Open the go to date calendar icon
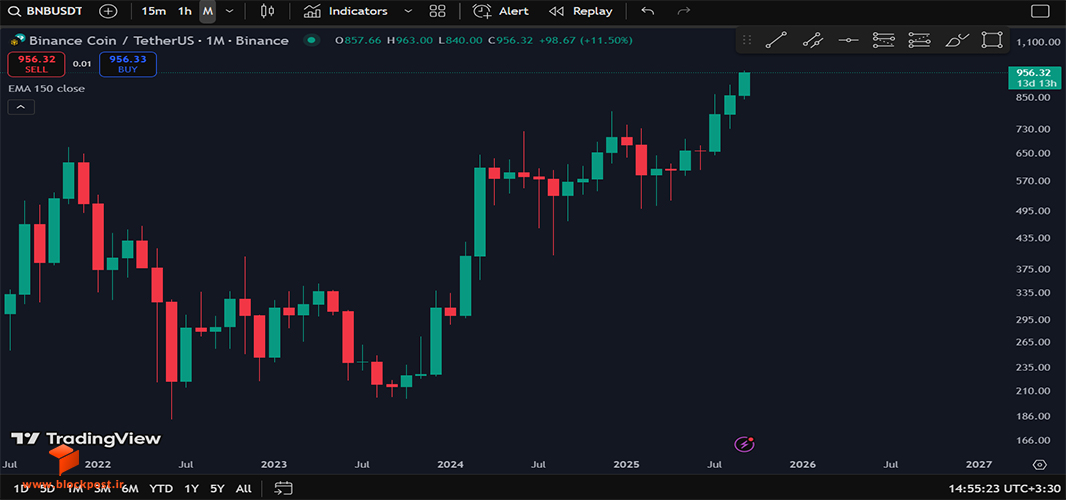1066x500 pixels. pyautogui.click(x=283, y=488)
